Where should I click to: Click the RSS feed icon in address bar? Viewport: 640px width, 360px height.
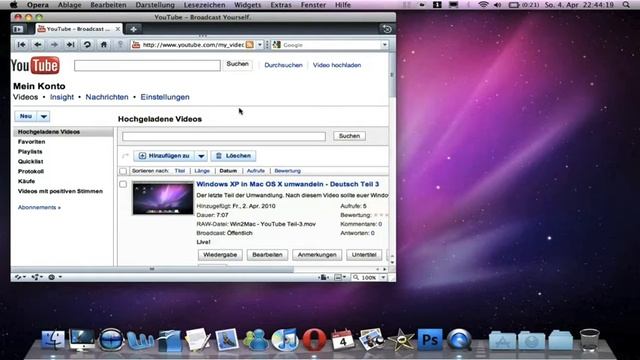249,44
